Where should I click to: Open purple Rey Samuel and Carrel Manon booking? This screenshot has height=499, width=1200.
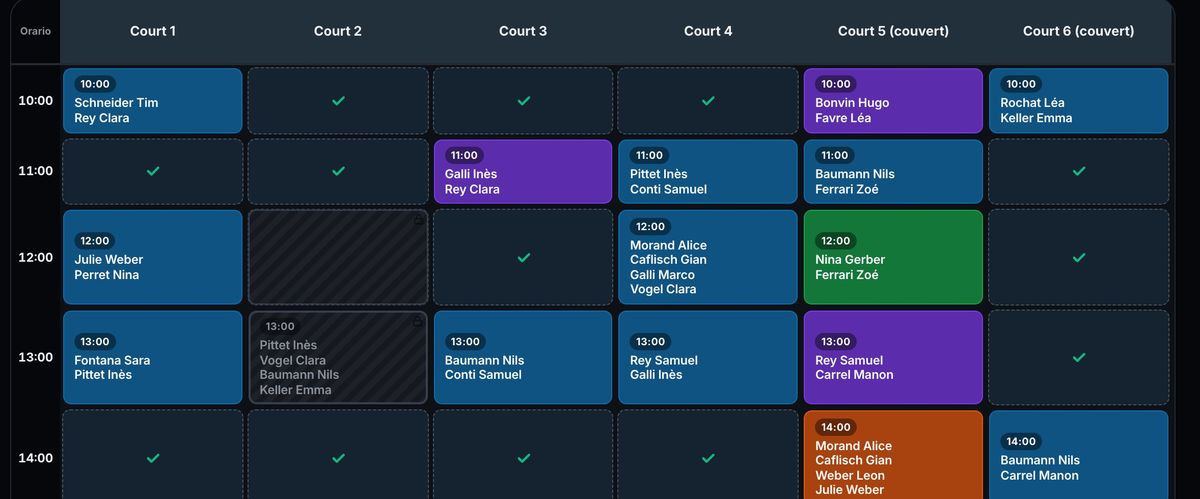[893, 357]
